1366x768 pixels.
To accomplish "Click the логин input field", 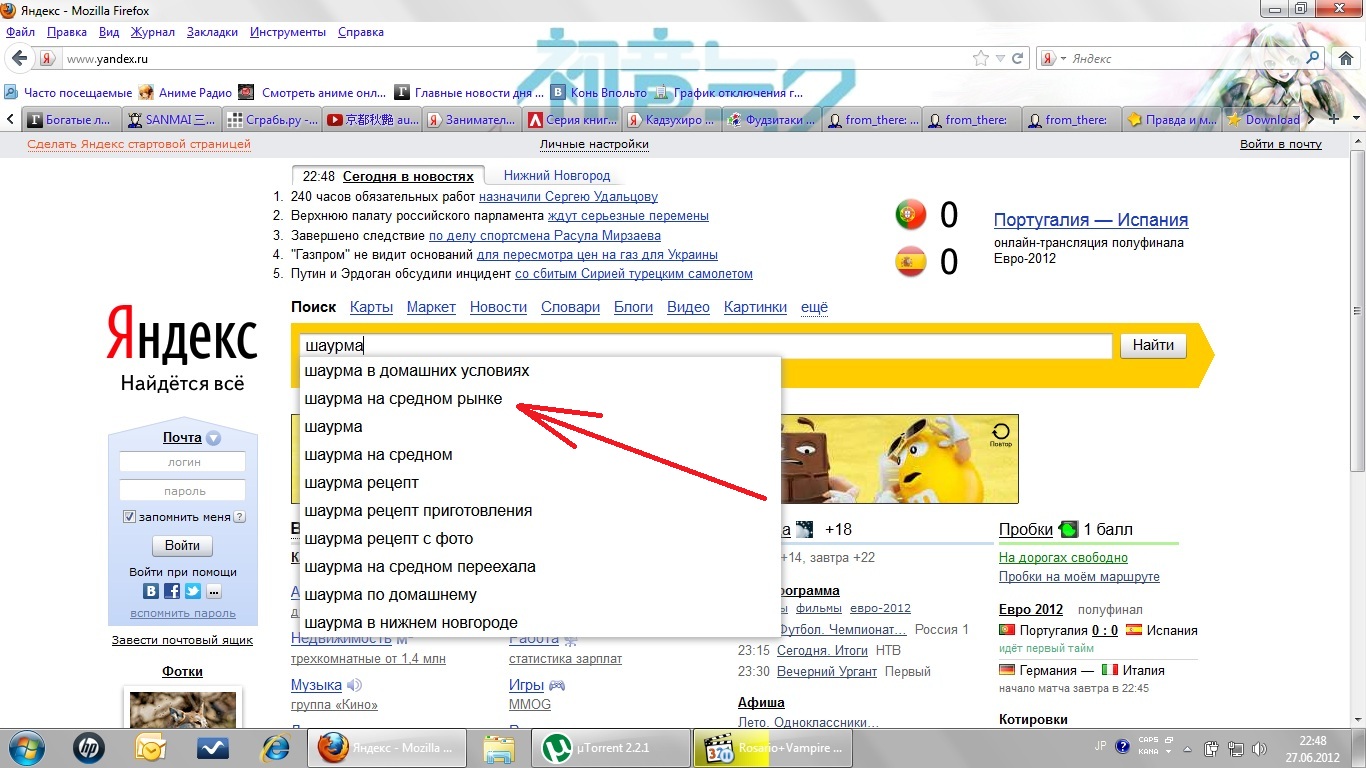I will tap(183, 462).
